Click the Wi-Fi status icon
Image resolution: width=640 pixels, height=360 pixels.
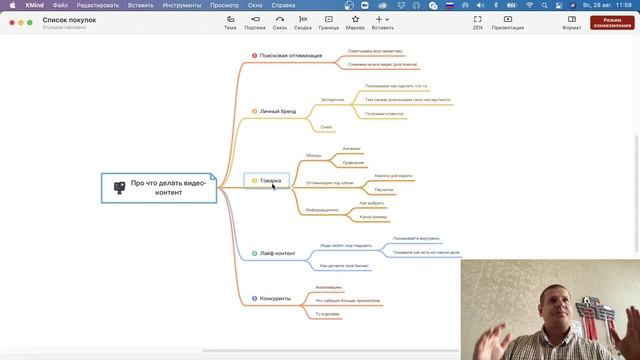(529, 5)
